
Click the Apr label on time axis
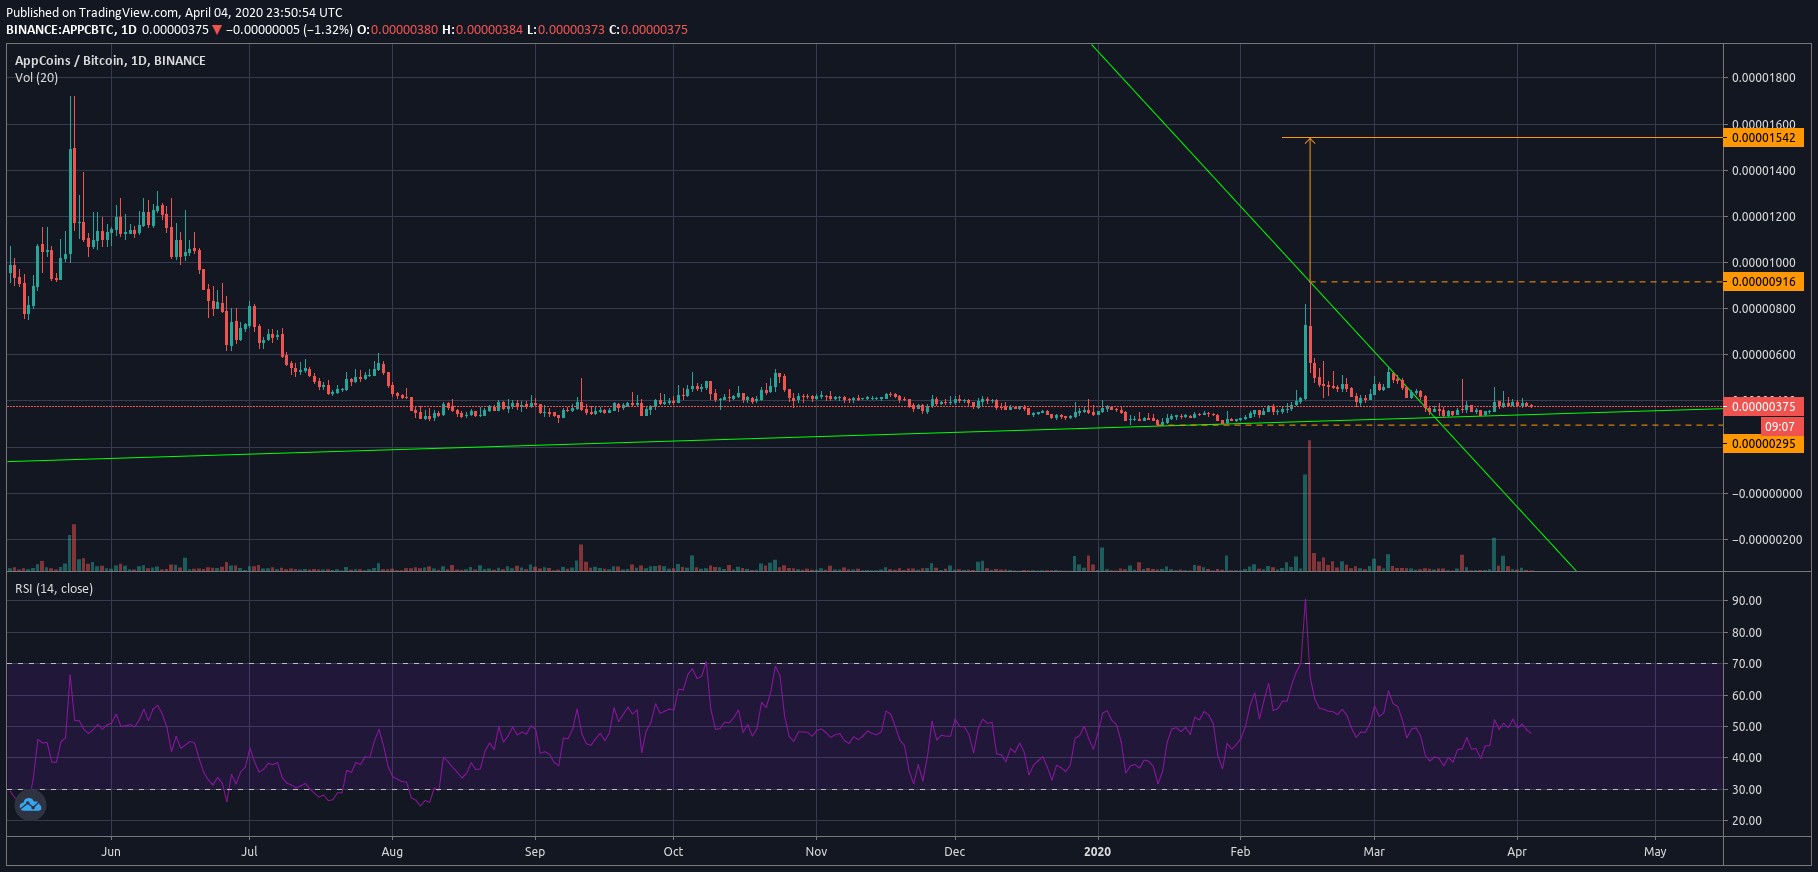tap(1517, 852)
